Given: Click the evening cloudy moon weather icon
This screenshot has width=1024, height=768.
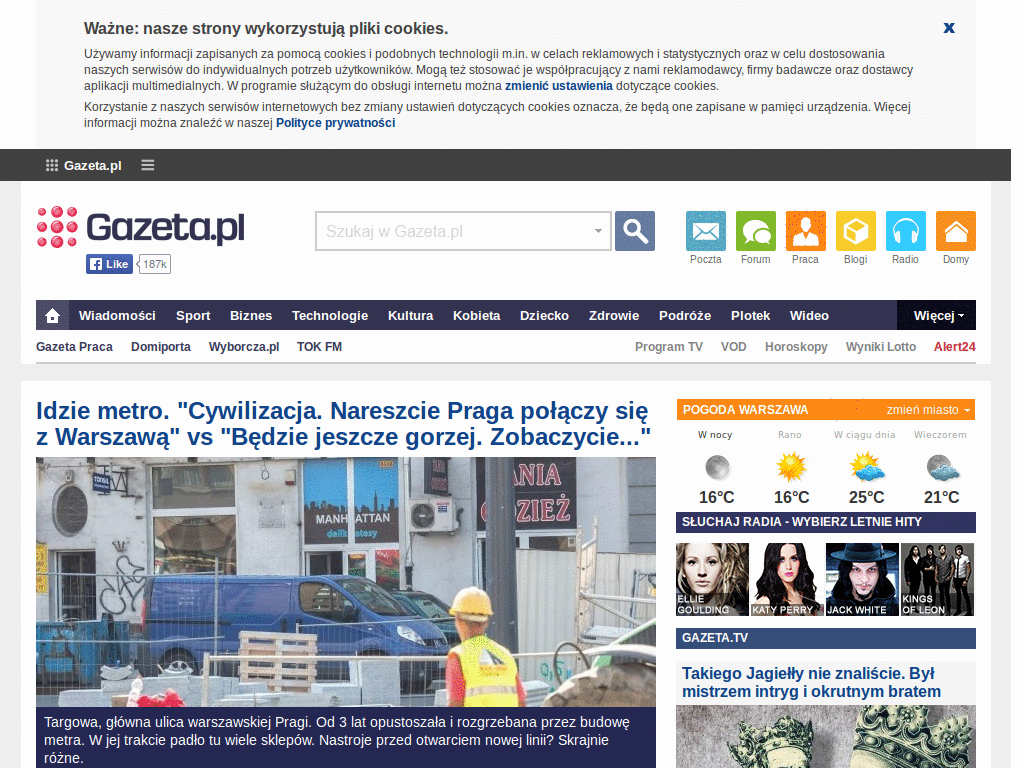Looking at the screenshot, I should (942, 468).
